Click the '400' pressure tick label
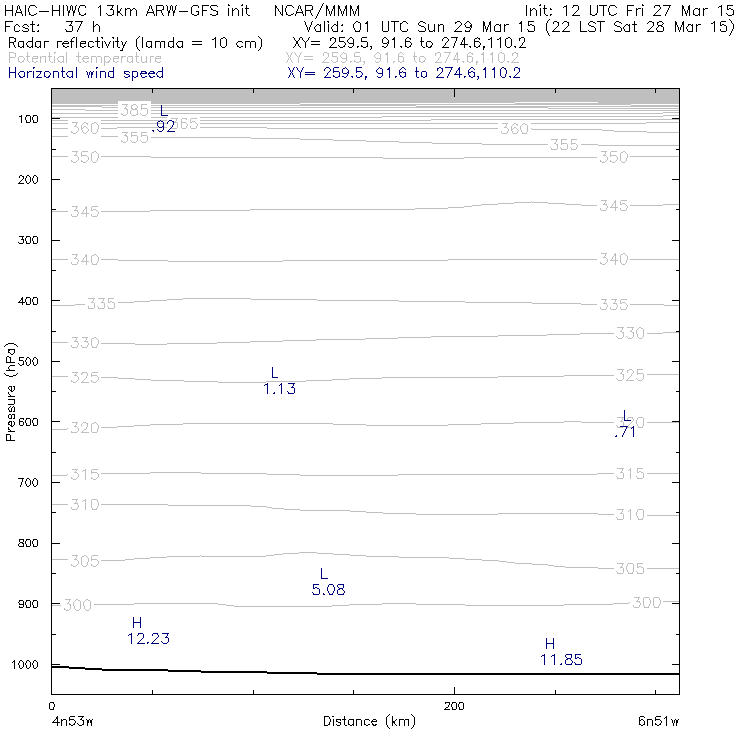The image size is (740, 740). click(x=28, y=301)
